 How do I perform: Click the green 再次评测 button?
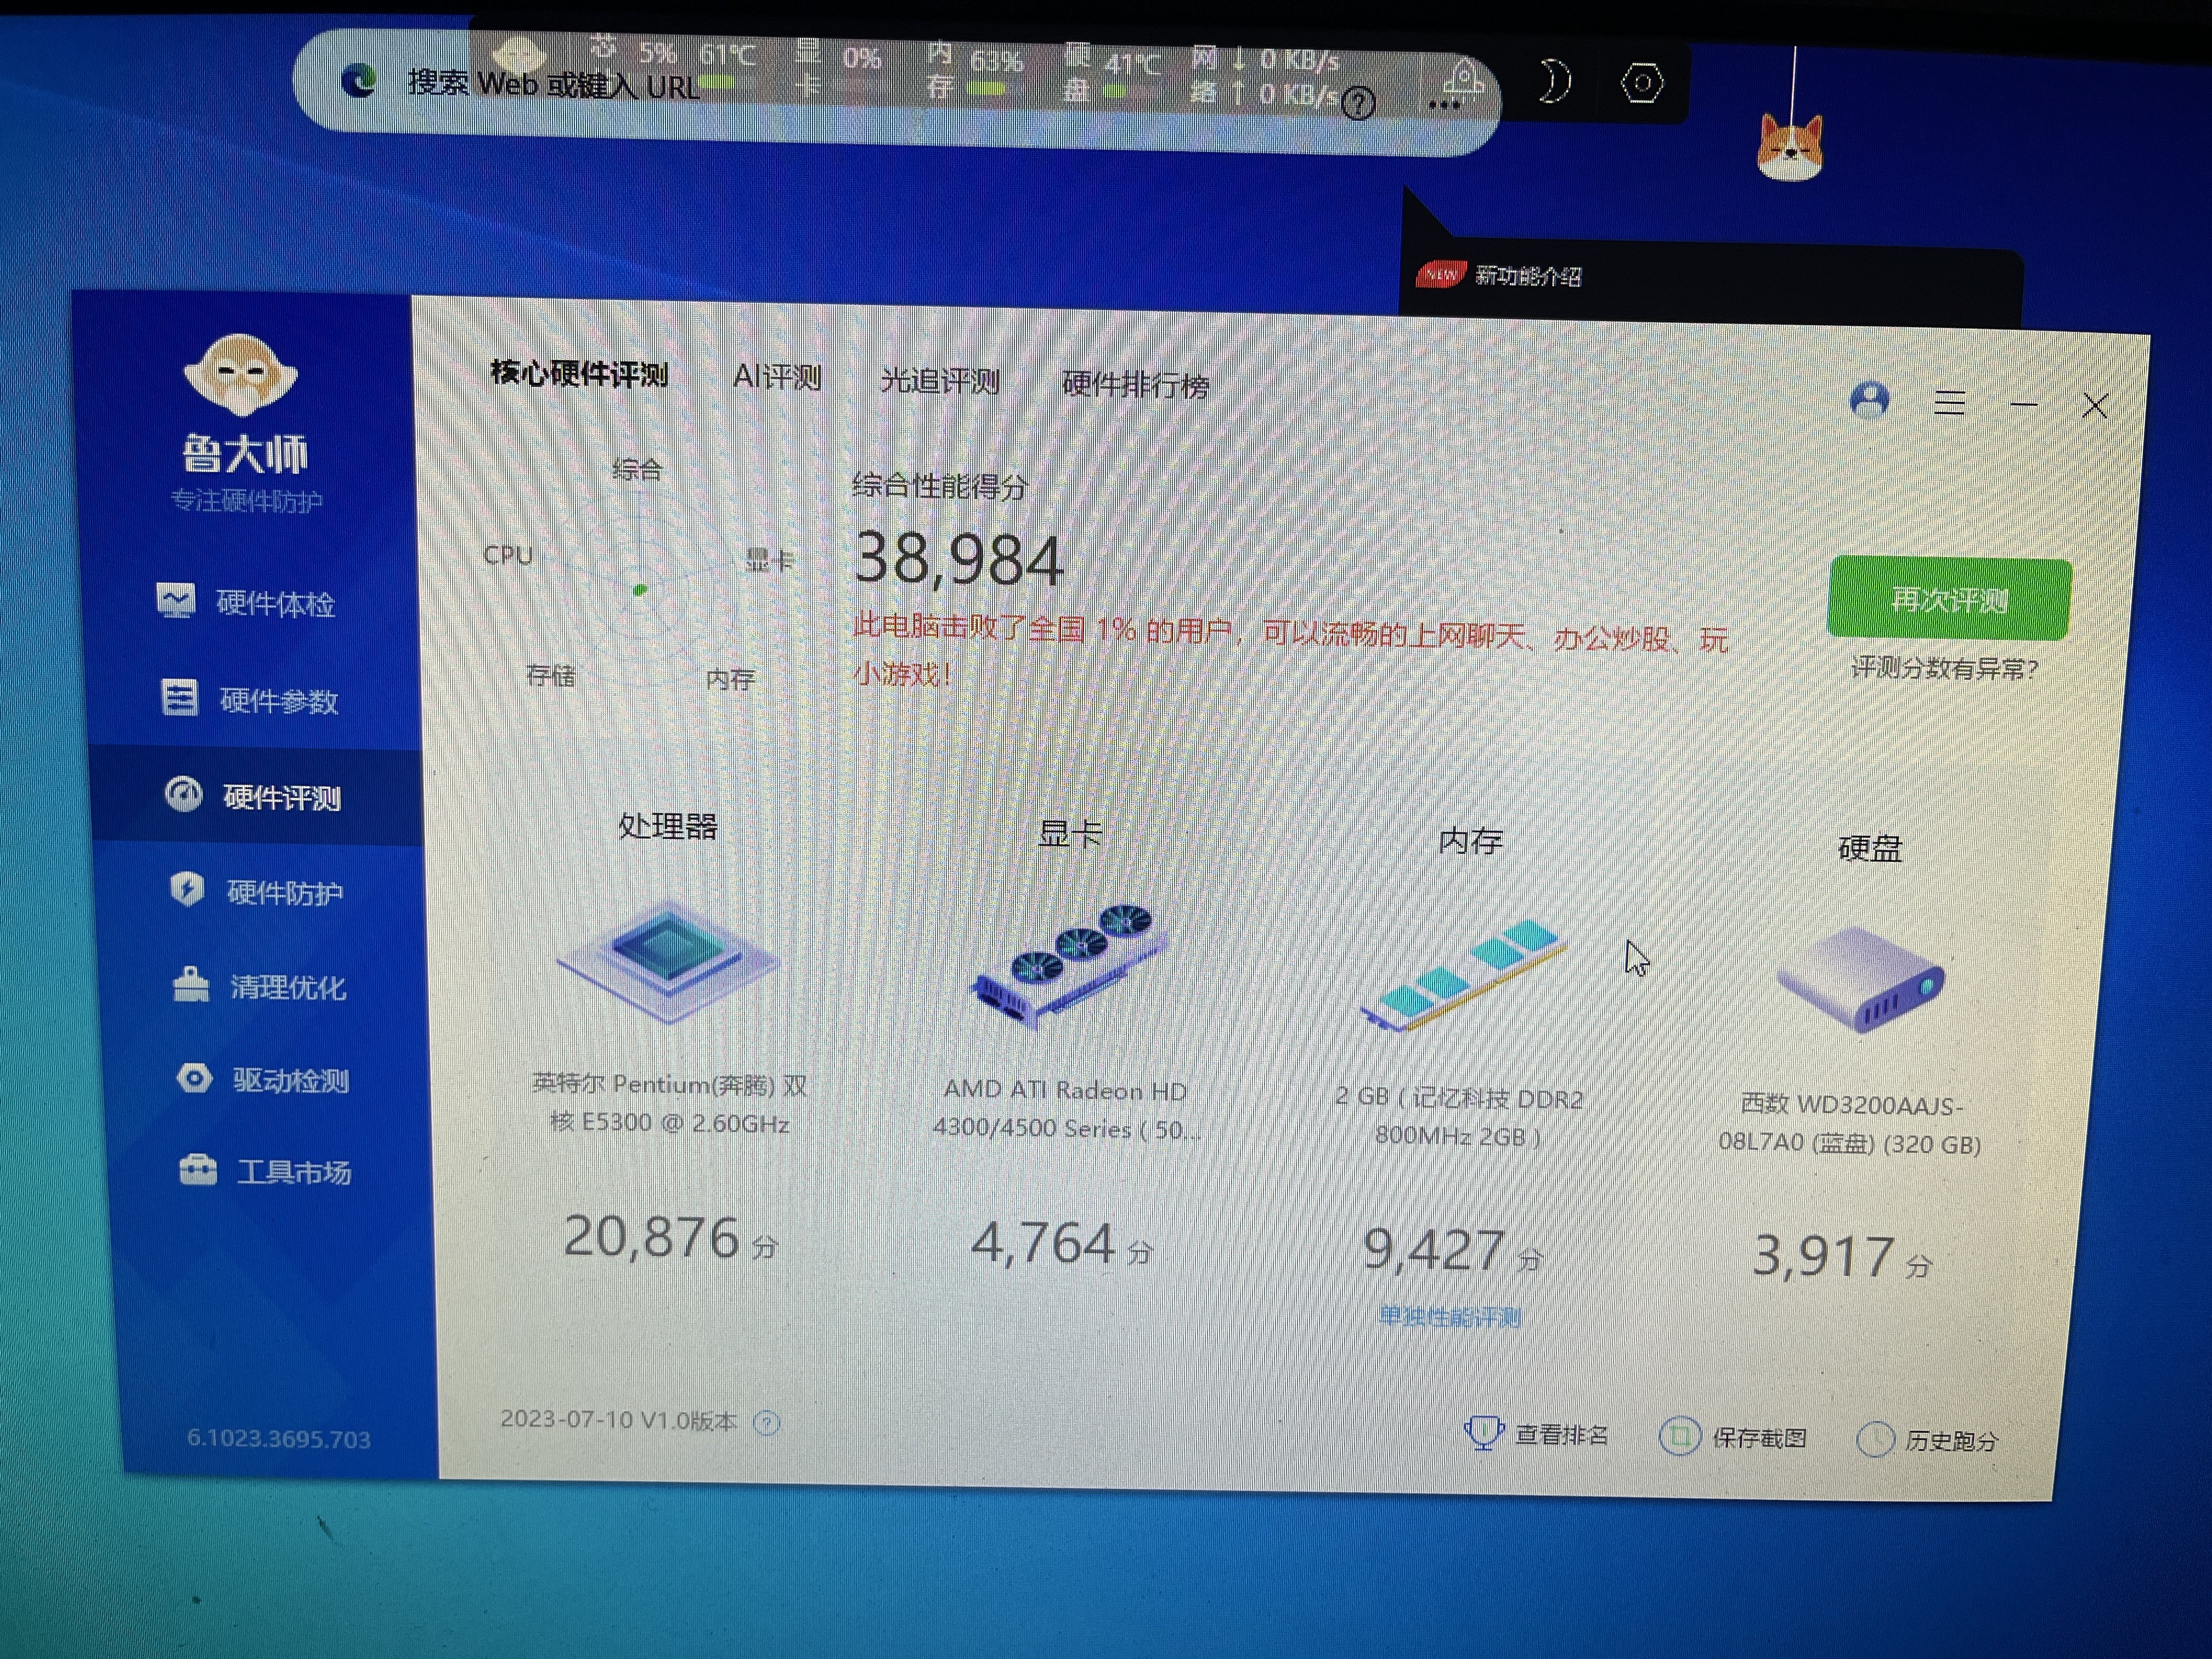coord(1949,599)
